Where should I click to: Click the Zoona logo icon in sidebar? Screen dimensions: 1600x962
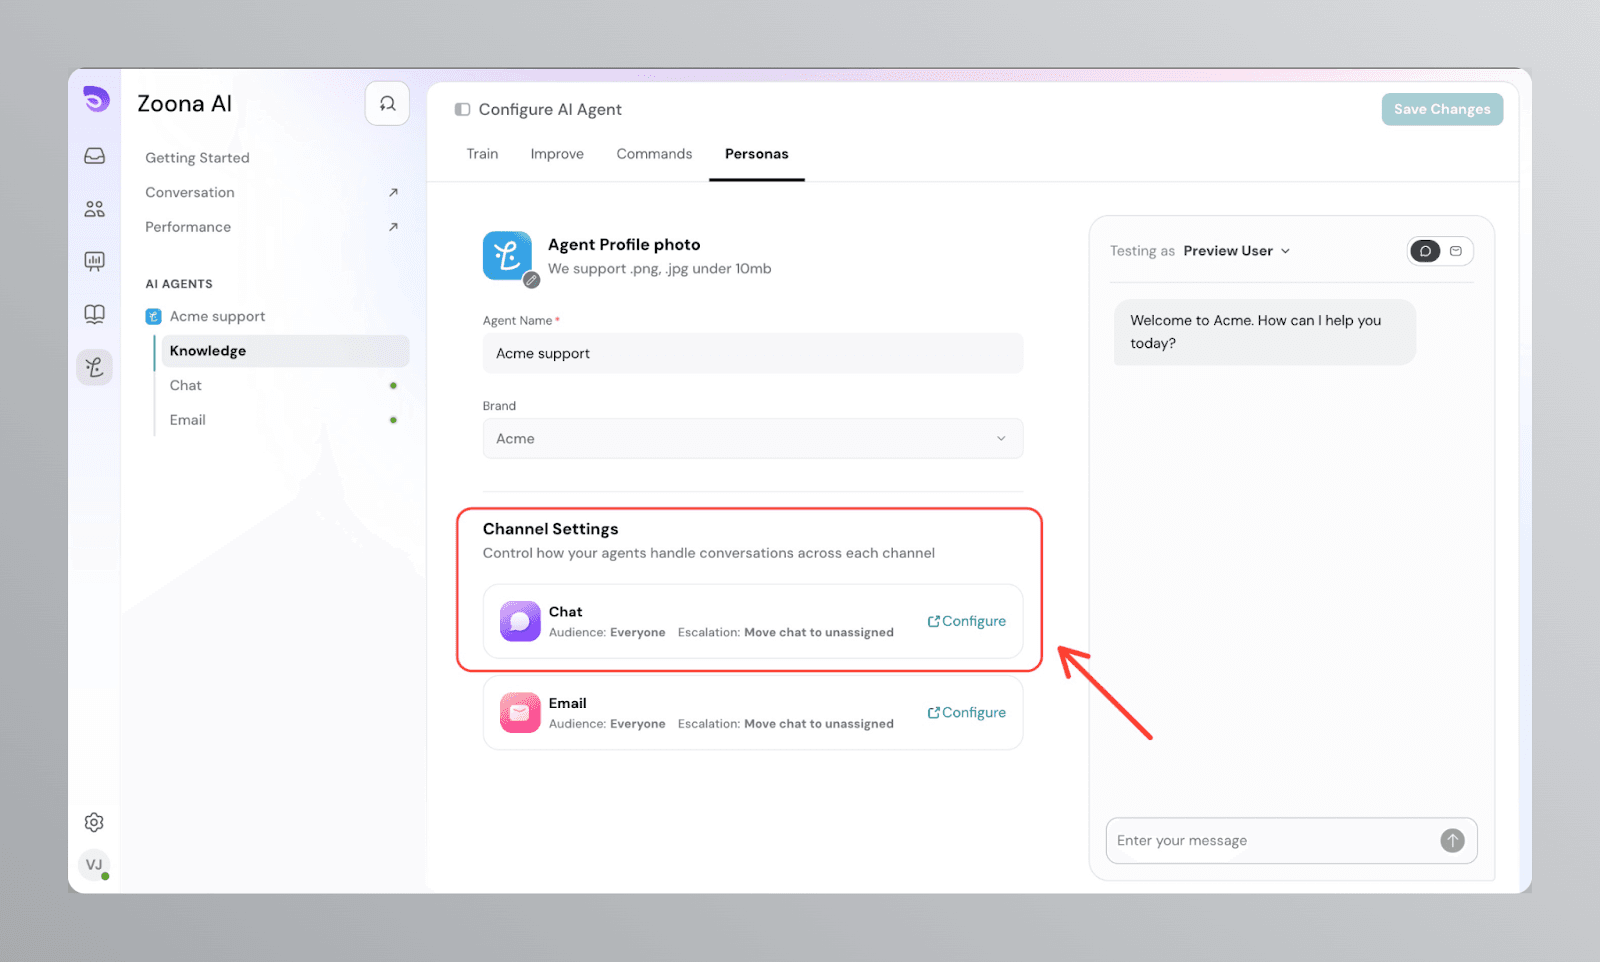click(96, 99)
